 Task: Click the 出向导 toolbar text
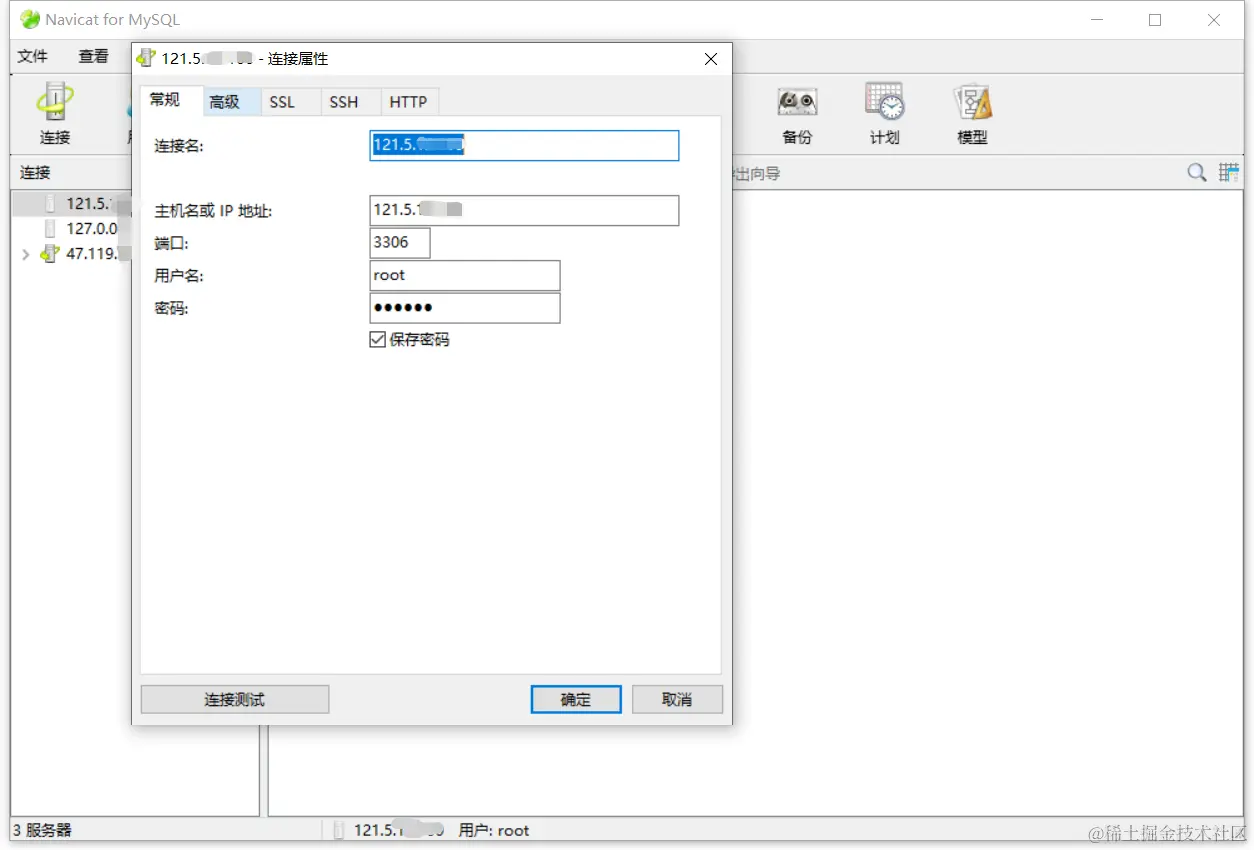[757, 173]
